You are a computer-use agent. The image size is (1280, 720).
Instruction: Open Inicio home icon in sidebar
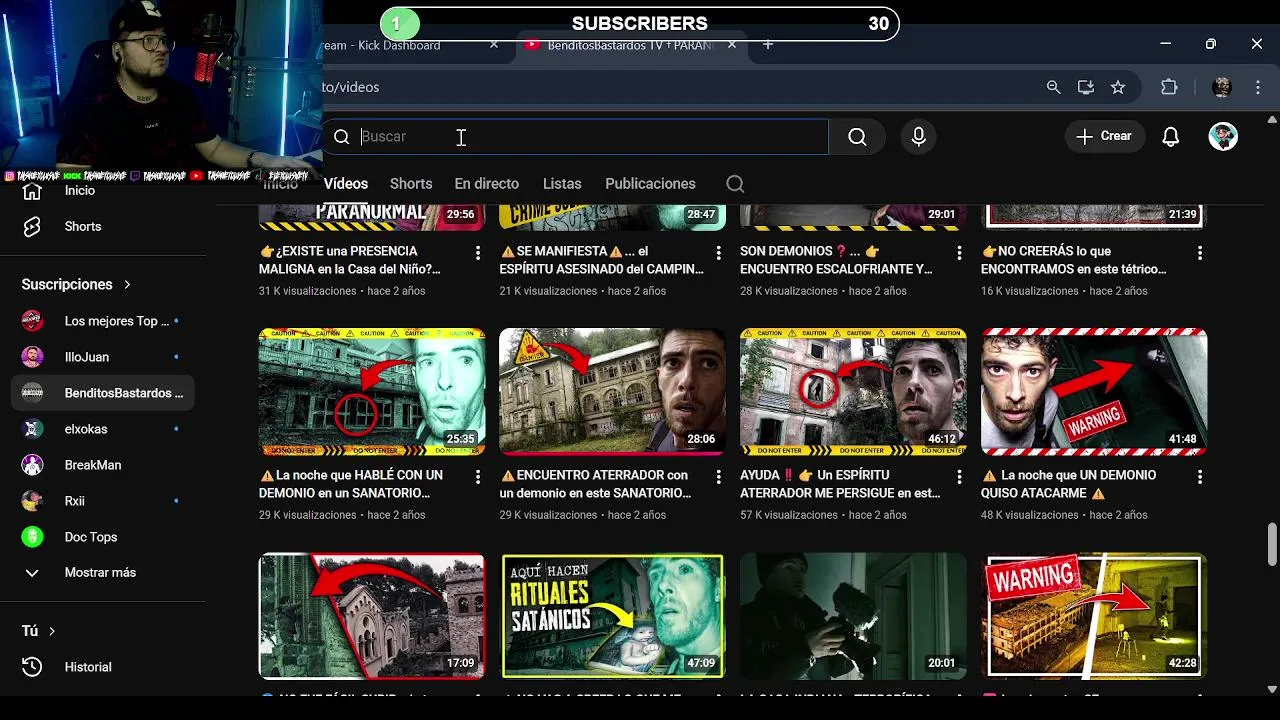(x=32, y=191)
